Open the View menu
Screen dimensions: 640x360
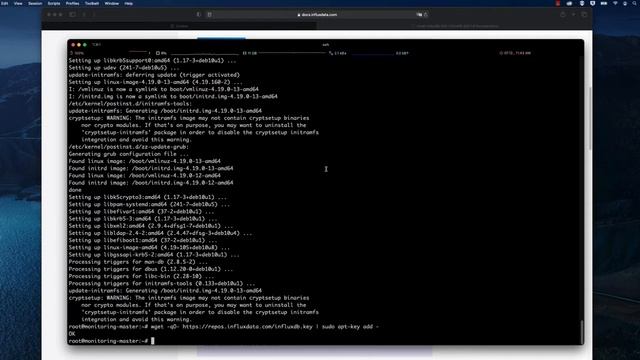coord(18,3)
